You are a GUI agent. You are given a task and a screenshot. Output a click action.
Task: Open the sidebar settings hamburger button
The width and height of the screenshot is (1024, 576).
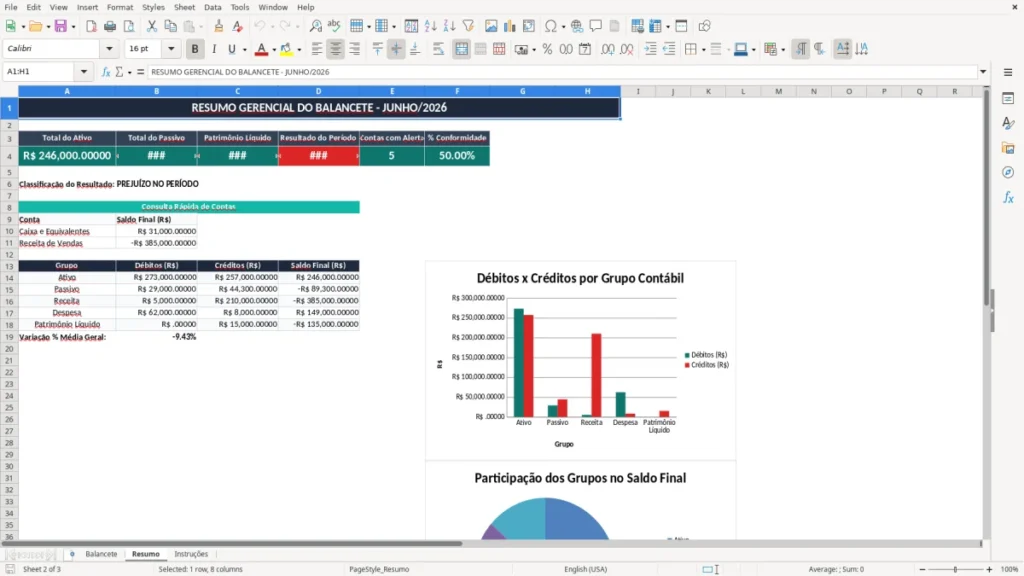click(1008, 72)
